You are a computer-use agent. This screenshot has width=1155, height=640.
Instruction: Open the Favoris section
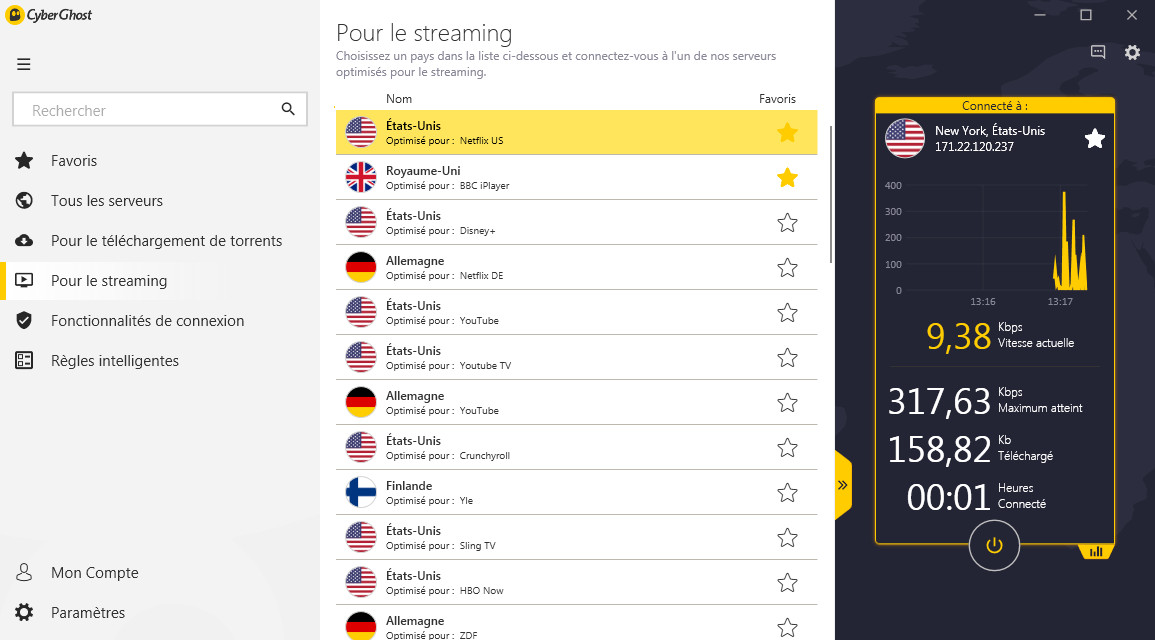74,161
